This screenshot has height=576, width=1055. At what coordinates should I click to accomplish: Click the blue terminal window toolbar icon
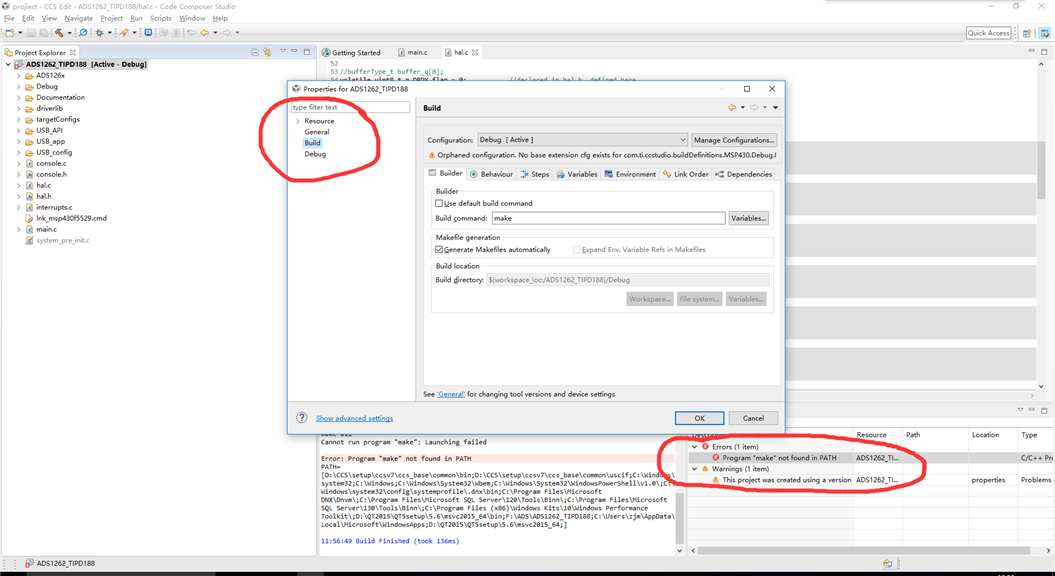point(148,32)
